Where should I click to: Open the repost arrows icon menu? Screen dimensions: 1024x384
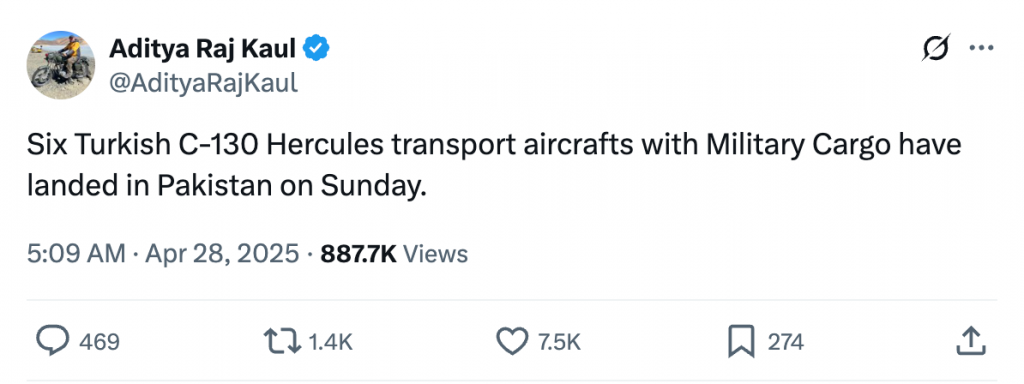[281, 341]
